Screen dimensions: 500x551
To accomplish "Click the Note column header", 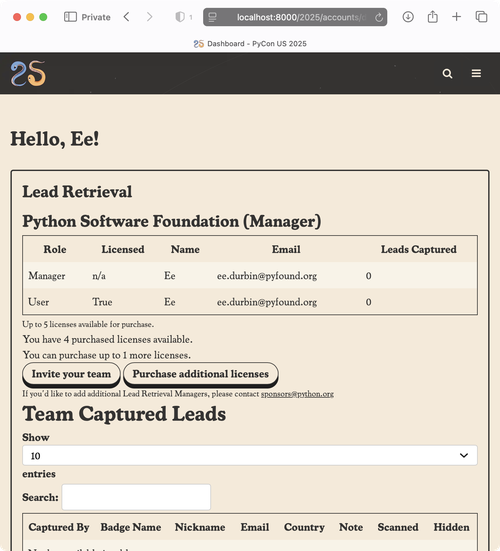I will point(351,527).
